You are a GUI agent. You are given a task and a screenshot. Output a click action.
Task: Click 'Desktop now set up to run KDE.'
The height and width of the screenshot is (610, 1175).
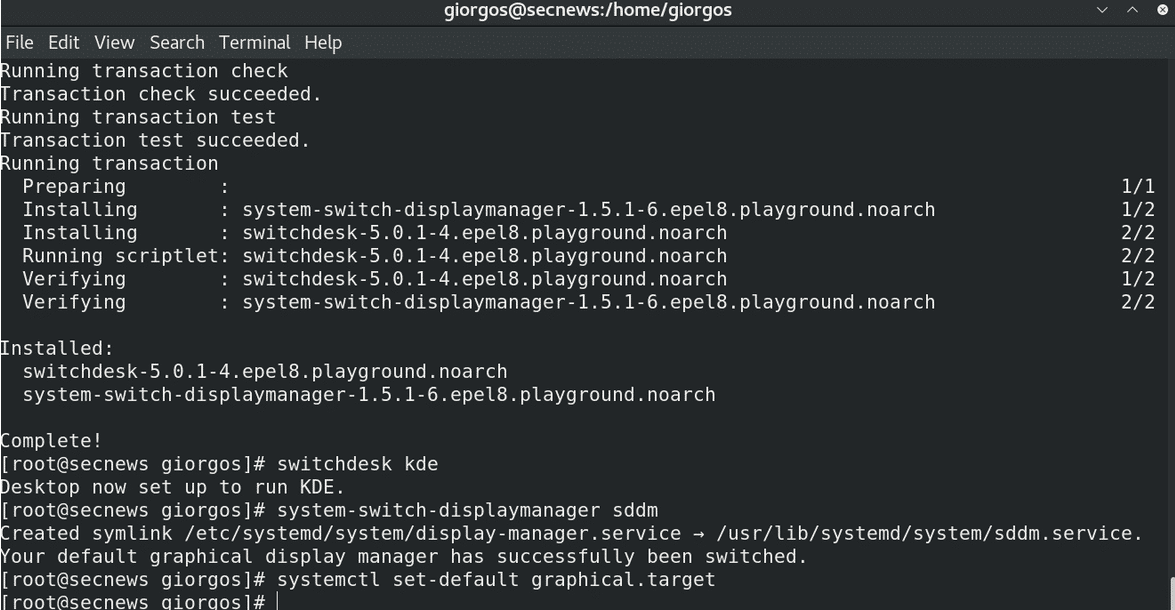coord(172,487)
